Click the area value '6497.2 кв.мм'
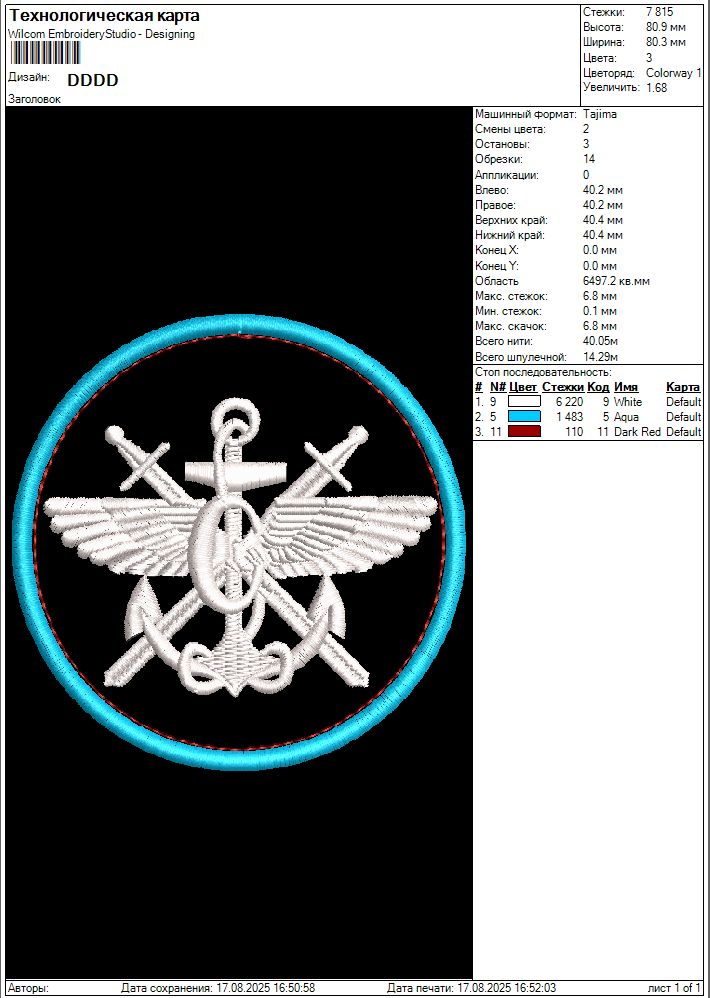The image size is (710, 998). 616,281
